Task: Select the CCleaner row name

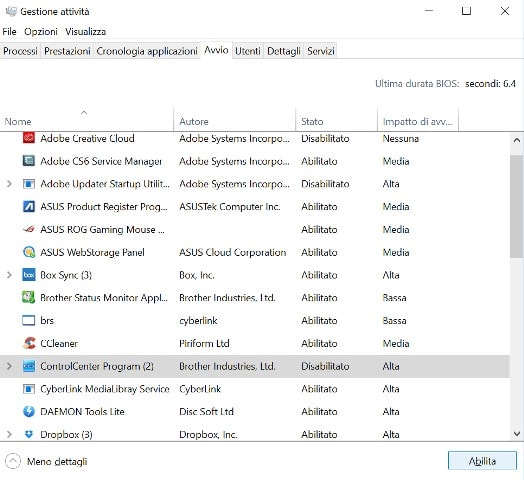Action: coord(59,343)
